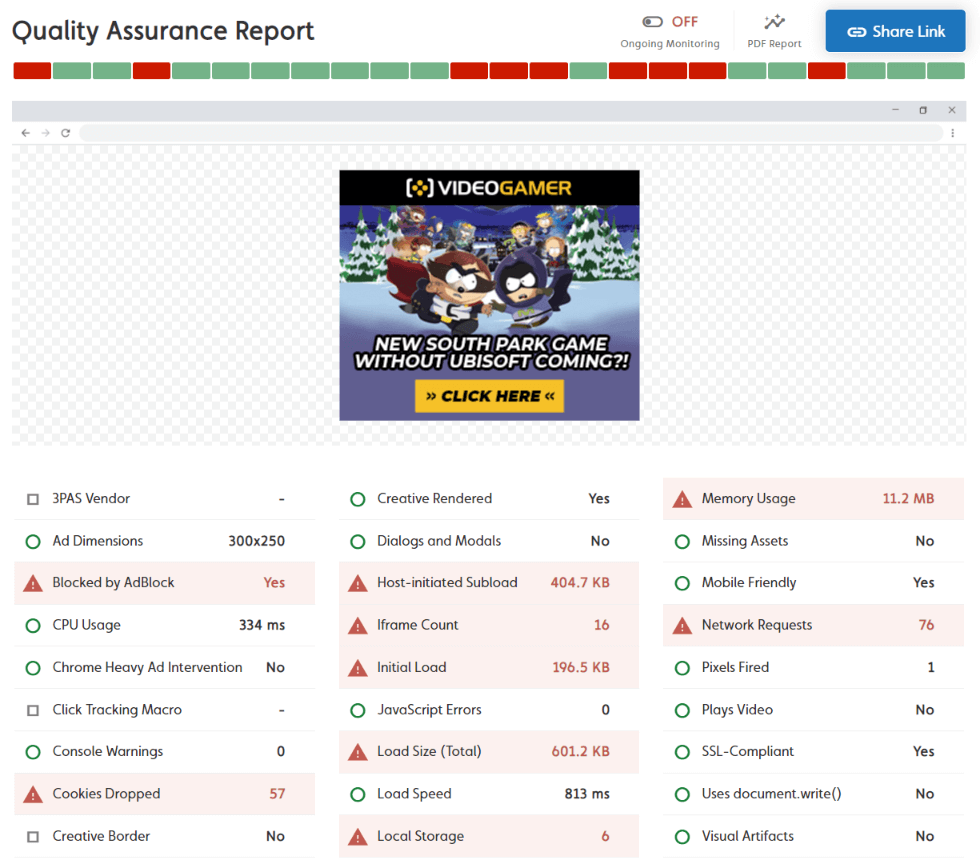This screenshot has height=864, width=980.
Task: Click the first red status bar segment
Action: pos(32,71)
